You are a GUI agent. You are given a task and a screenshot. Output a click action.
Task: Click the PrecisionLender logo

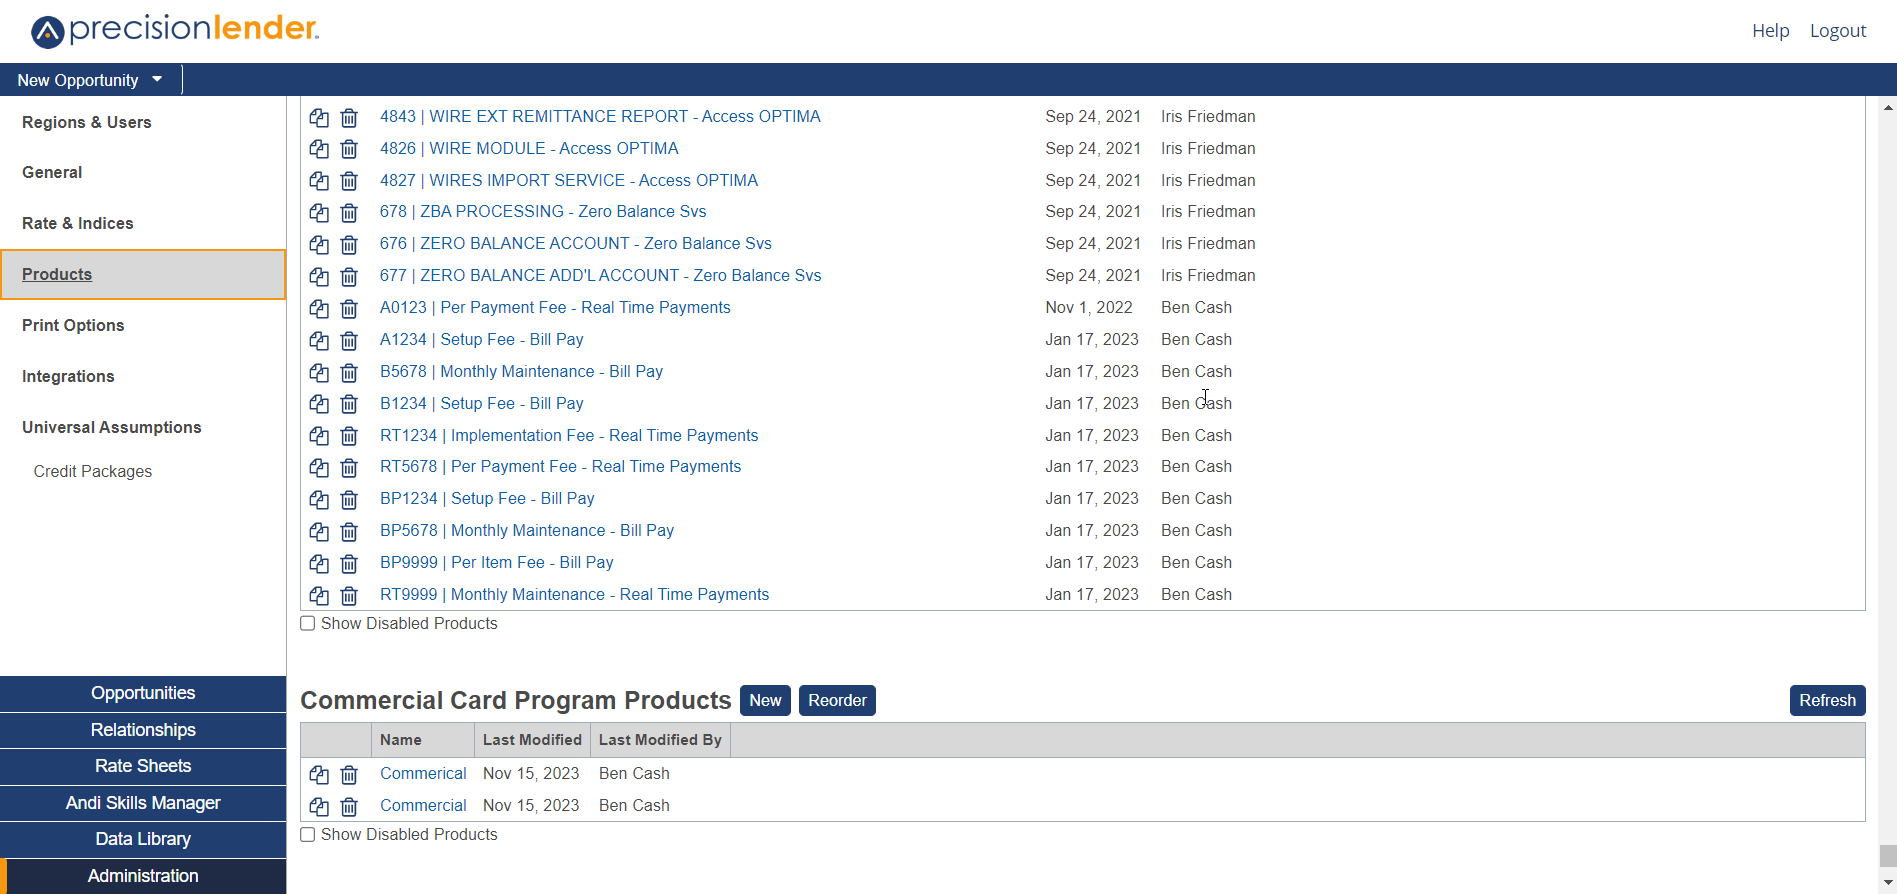175,30
